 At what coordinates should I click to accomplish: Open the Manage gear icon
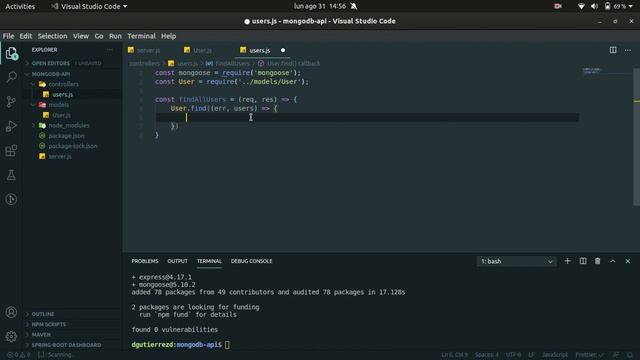tap(11, 336)
